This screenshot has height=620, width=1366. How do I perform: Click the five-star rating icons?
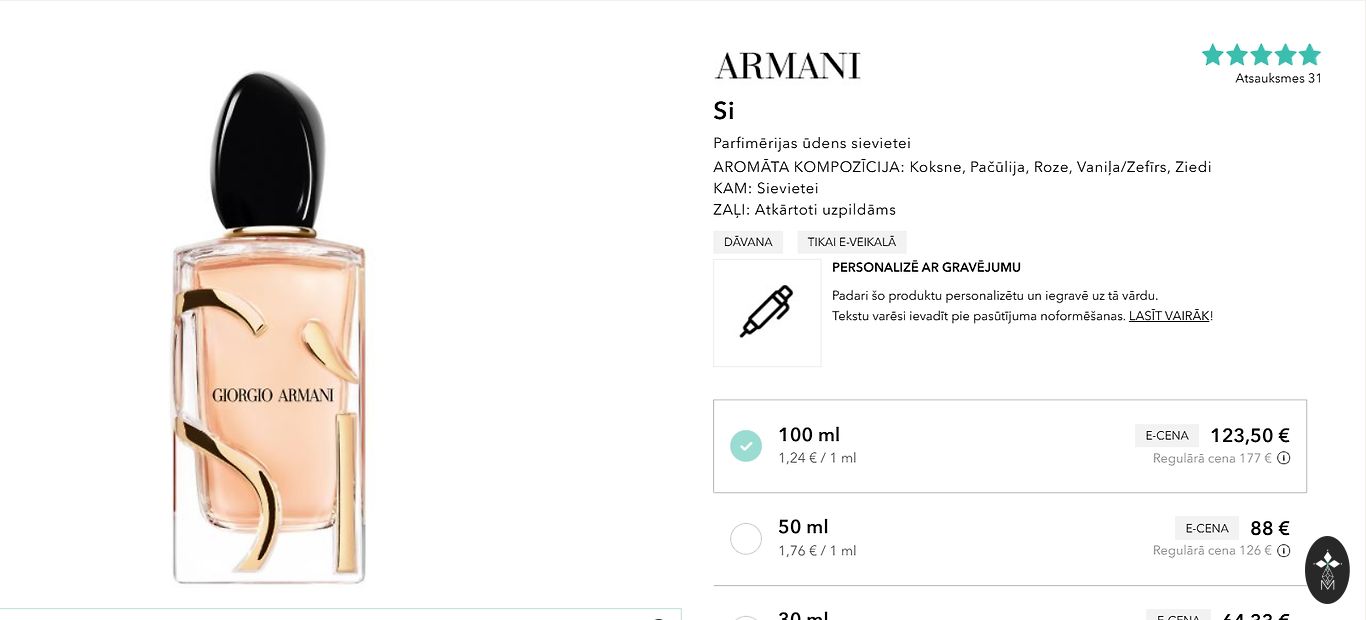(x=1261, y=55)
